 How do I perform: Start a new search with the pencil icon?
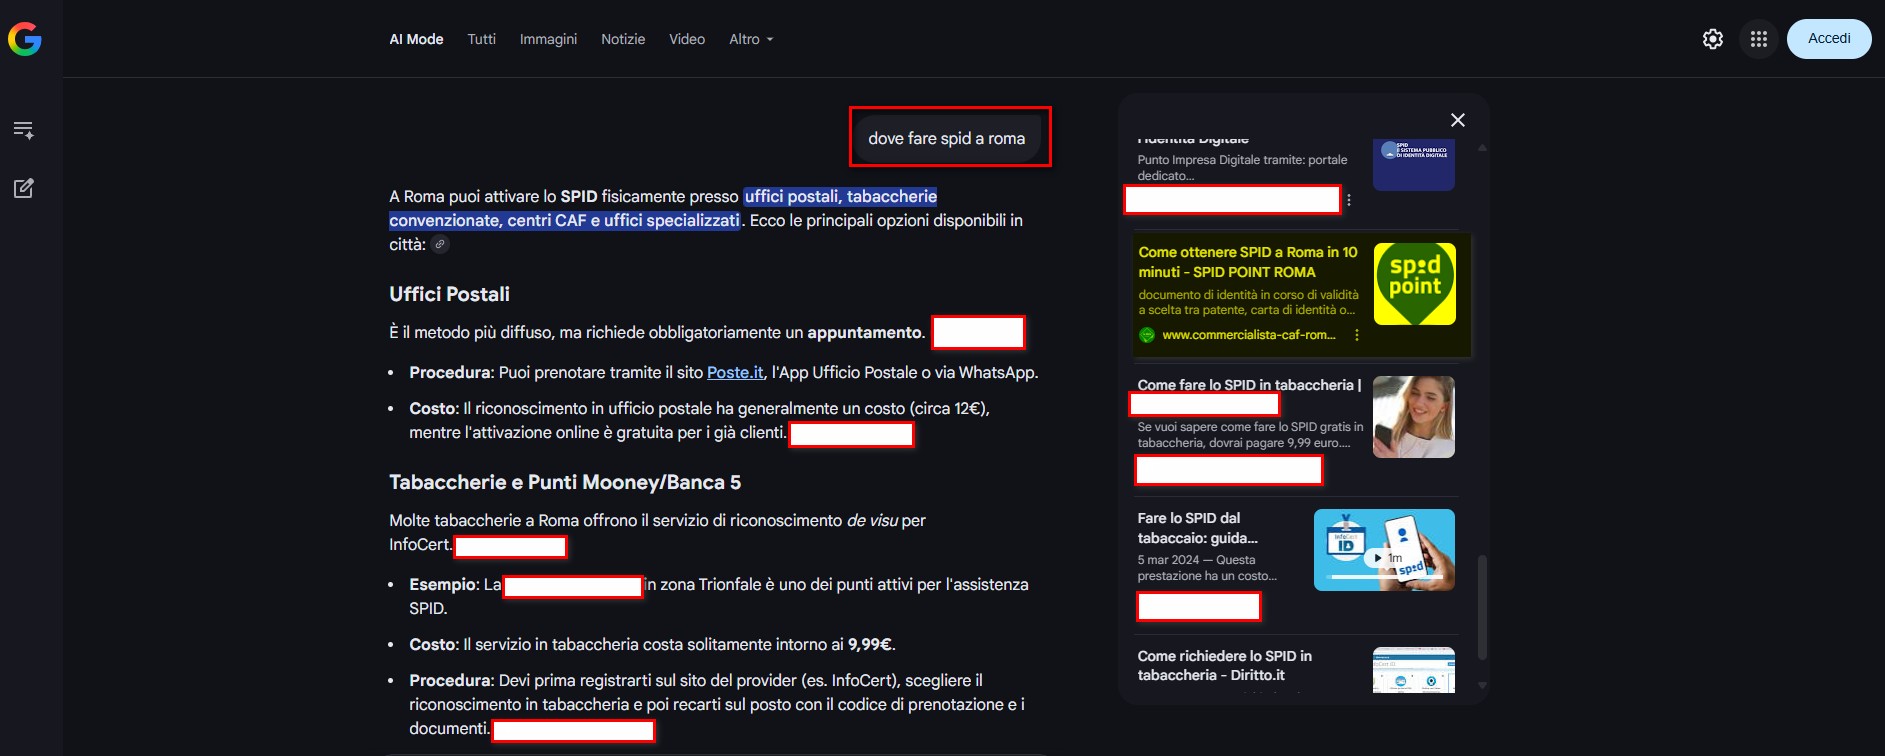click(24, 188)
